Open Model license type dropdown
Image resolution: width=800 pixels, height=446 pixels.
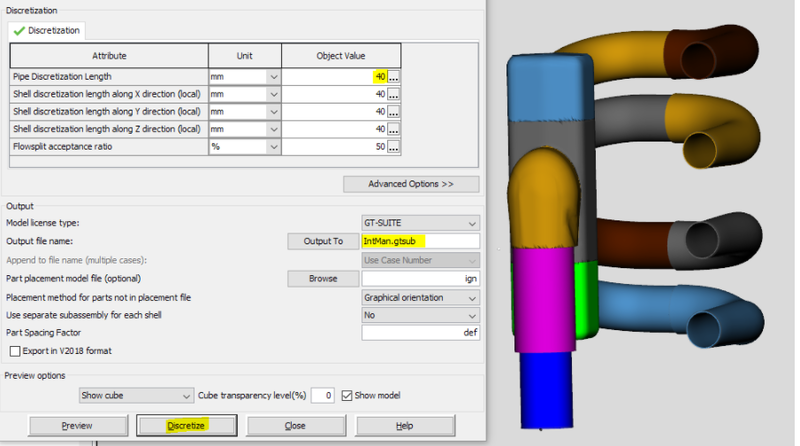click(x=420, y=223)
